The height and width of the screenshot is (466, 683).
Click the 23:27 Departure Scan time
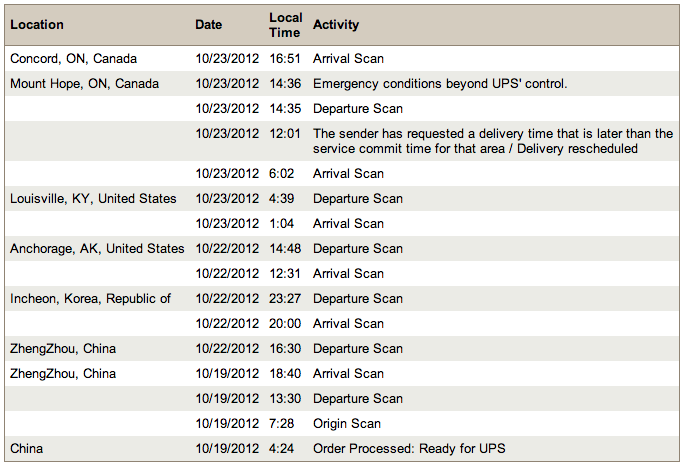coord(285,298)
